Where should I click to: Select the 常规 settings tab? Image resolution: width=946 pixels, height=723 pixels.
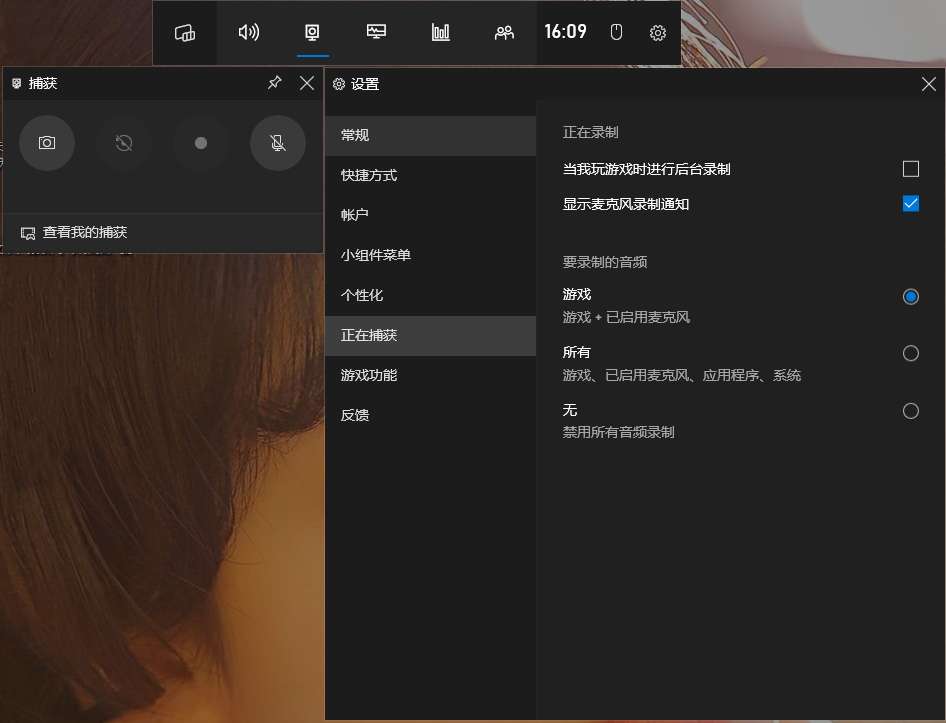430,135
